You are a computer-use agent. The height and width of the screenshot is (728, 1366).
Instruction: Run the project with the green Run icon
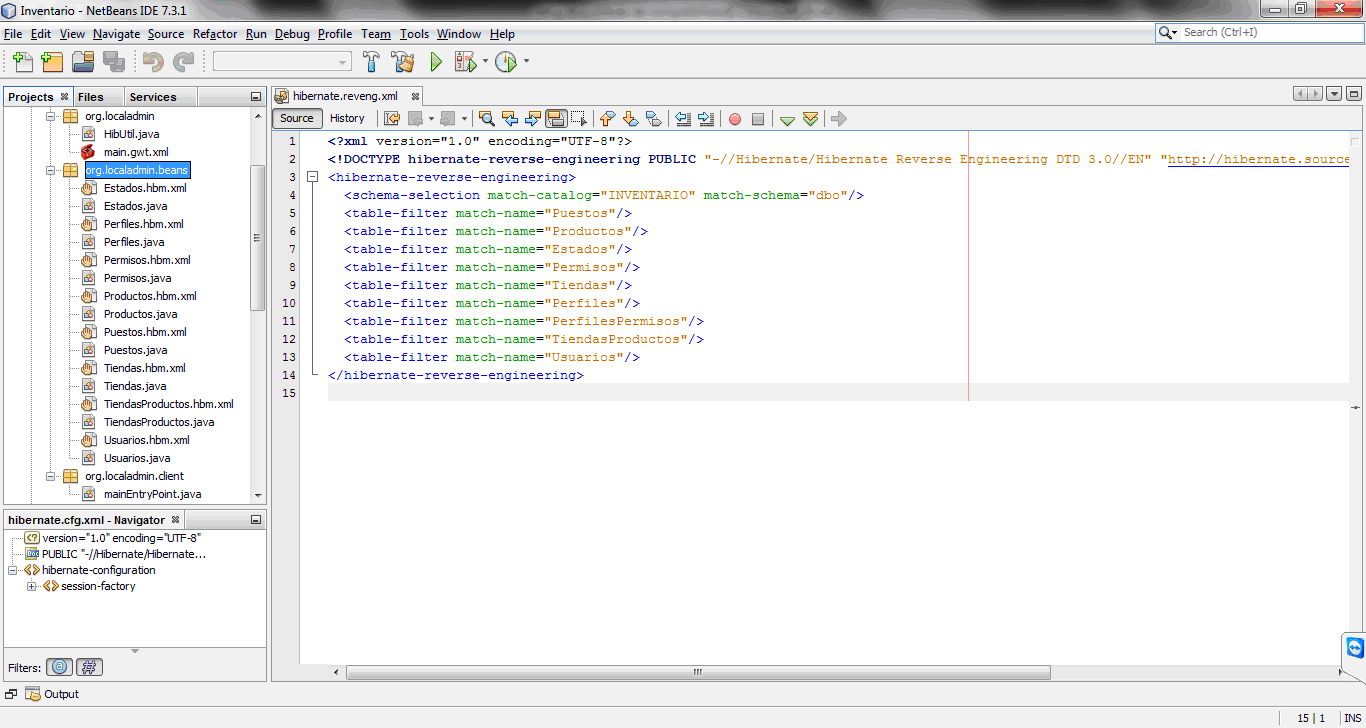(436, 61)
